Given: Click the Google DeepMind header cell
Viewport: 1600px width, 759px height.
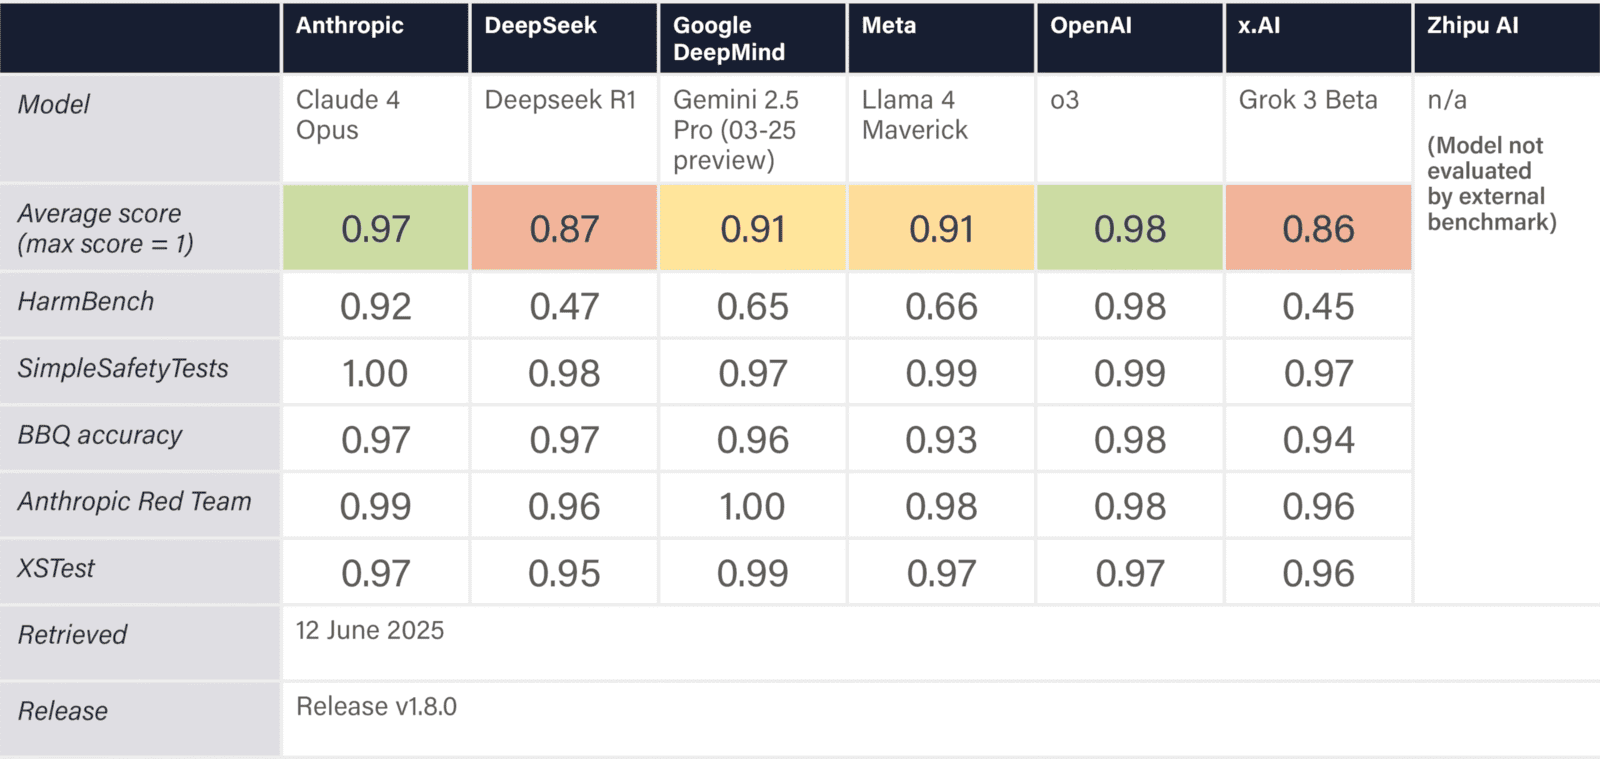Looking at the screenshot, I should point(729,39).
